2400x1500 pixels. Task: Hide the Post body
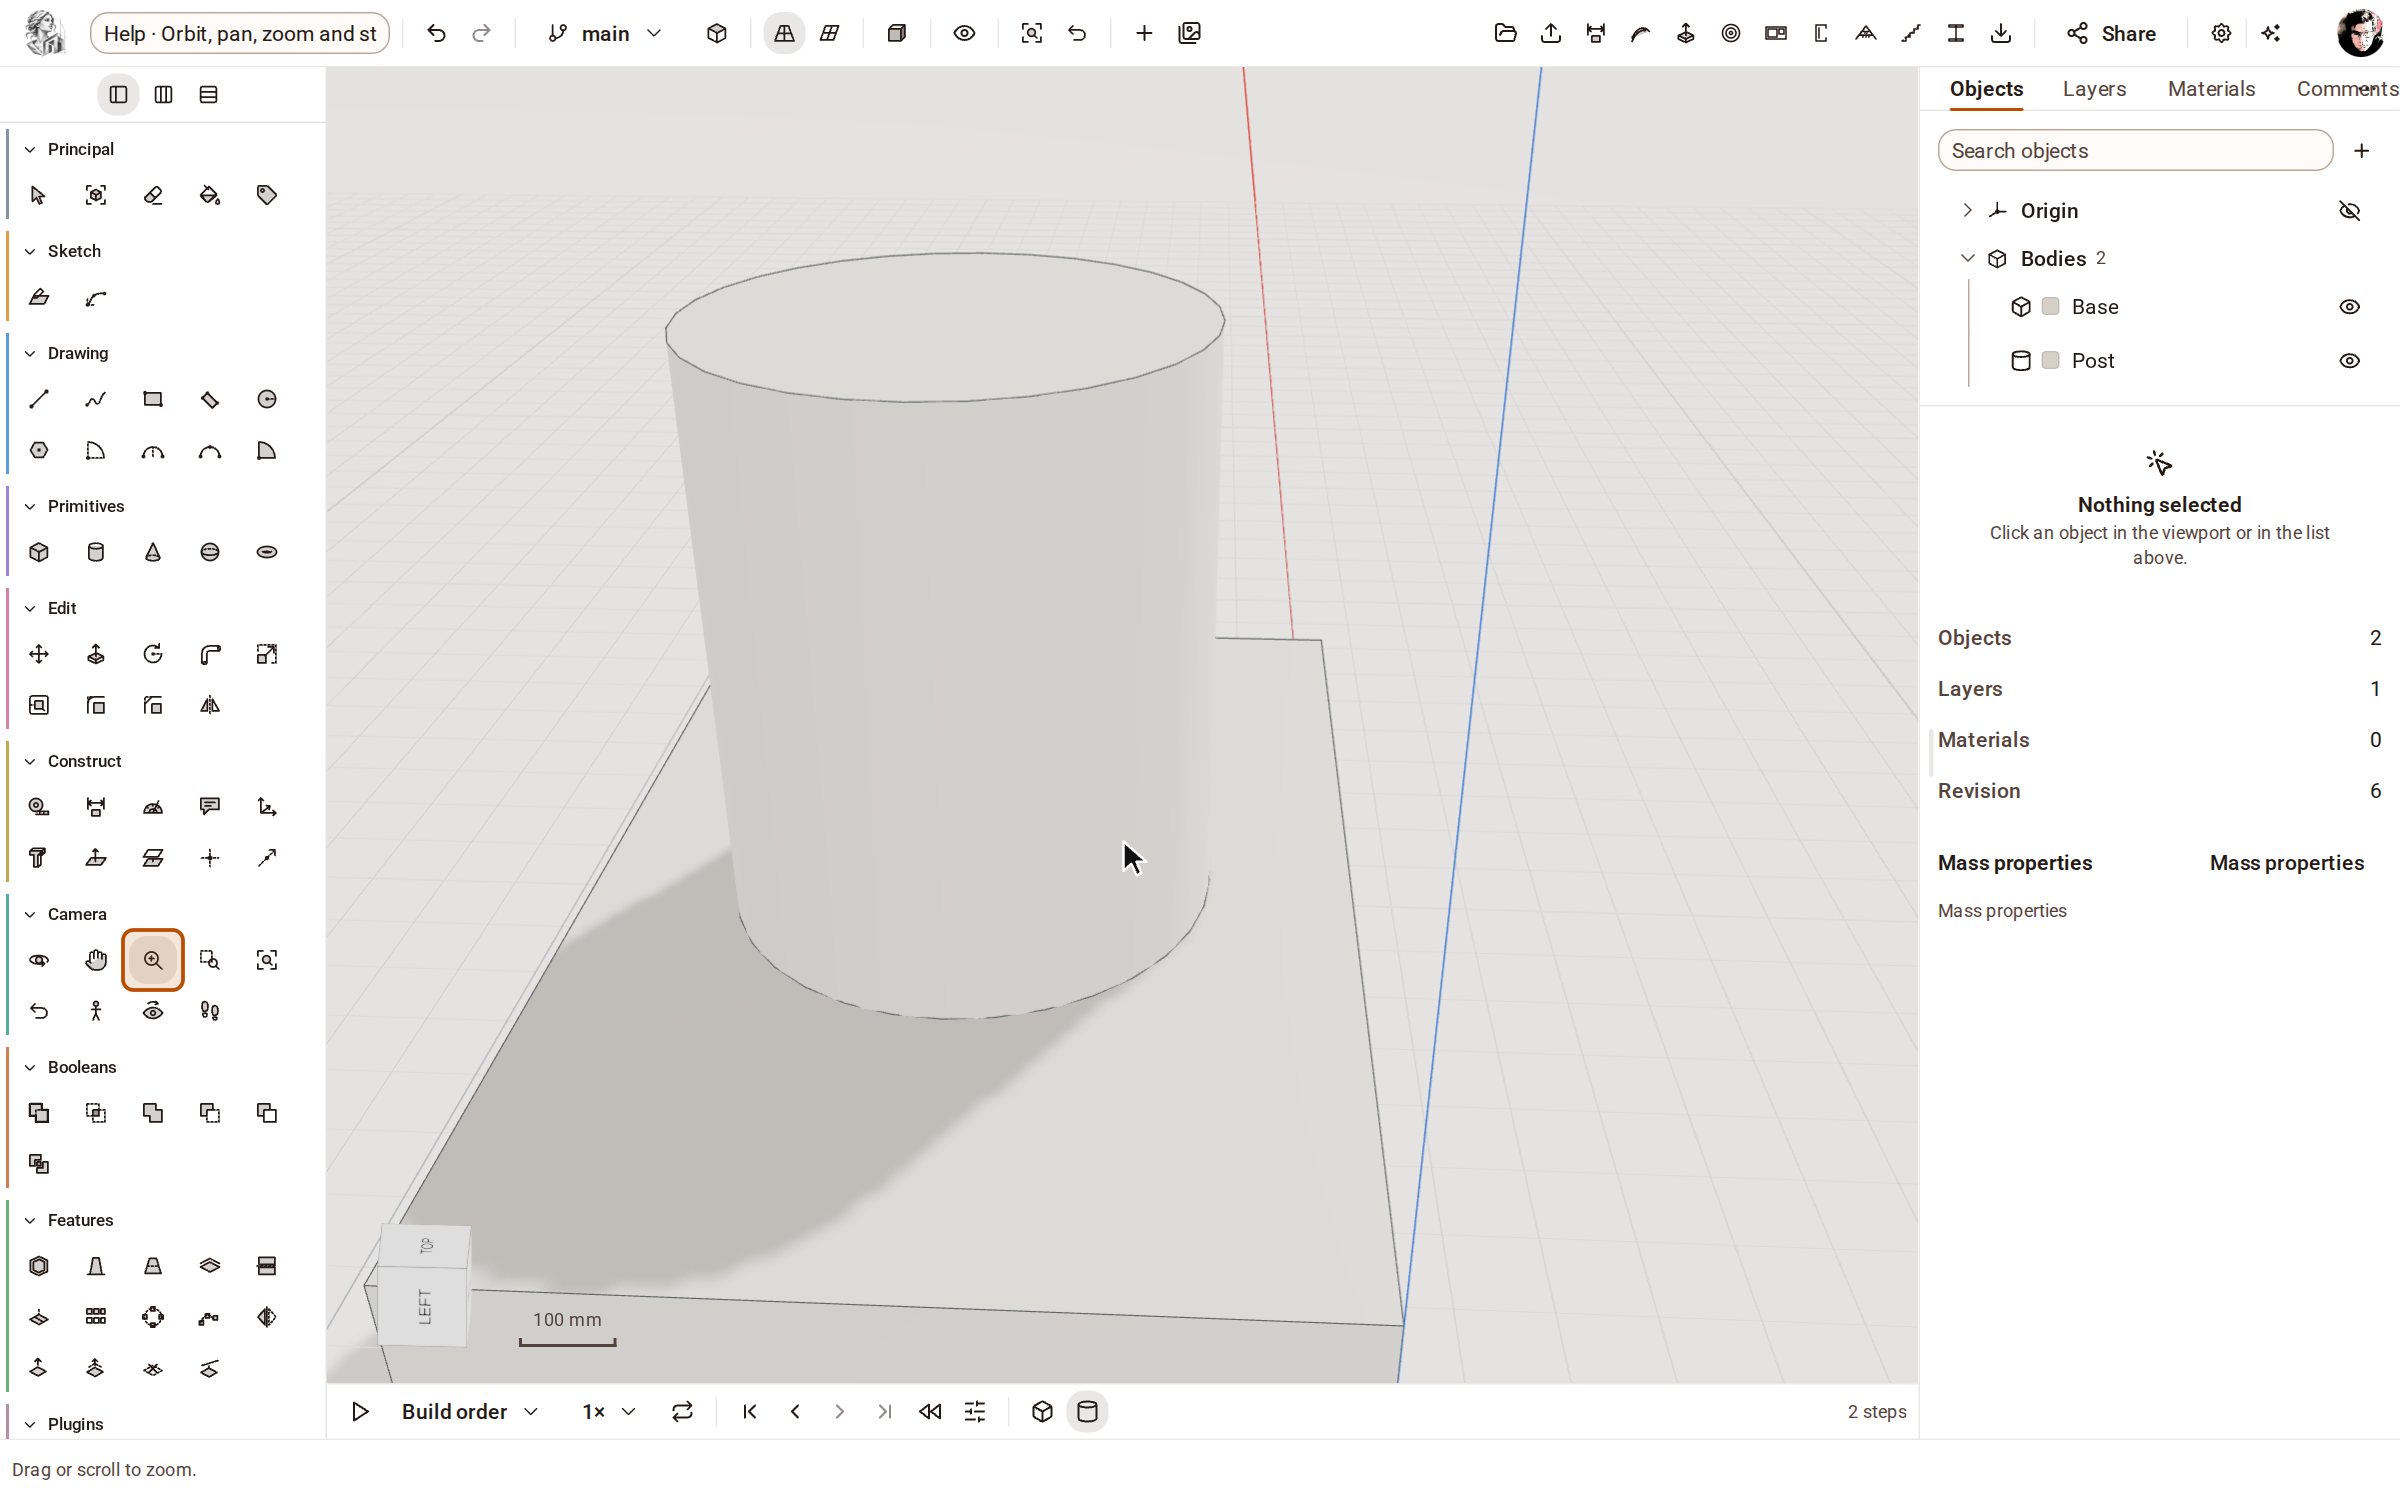(x=2350, y=361)
